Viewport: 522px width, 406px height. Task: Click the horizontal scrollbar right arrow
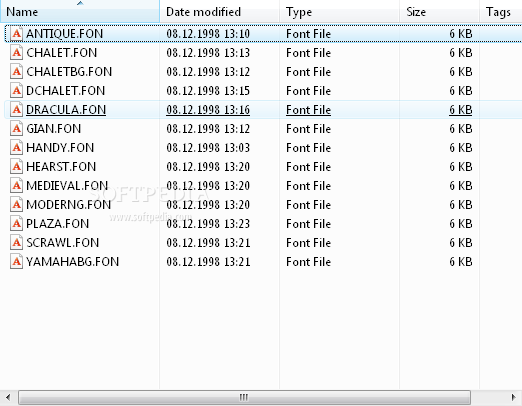click(x=514, y=397)
